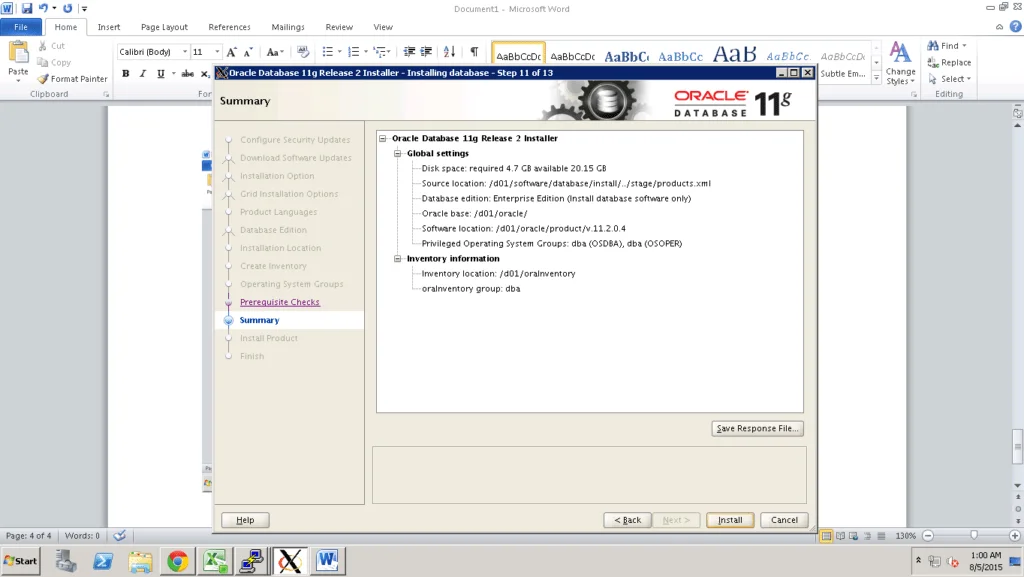Switch to the Review tab

tap(339, 27)
